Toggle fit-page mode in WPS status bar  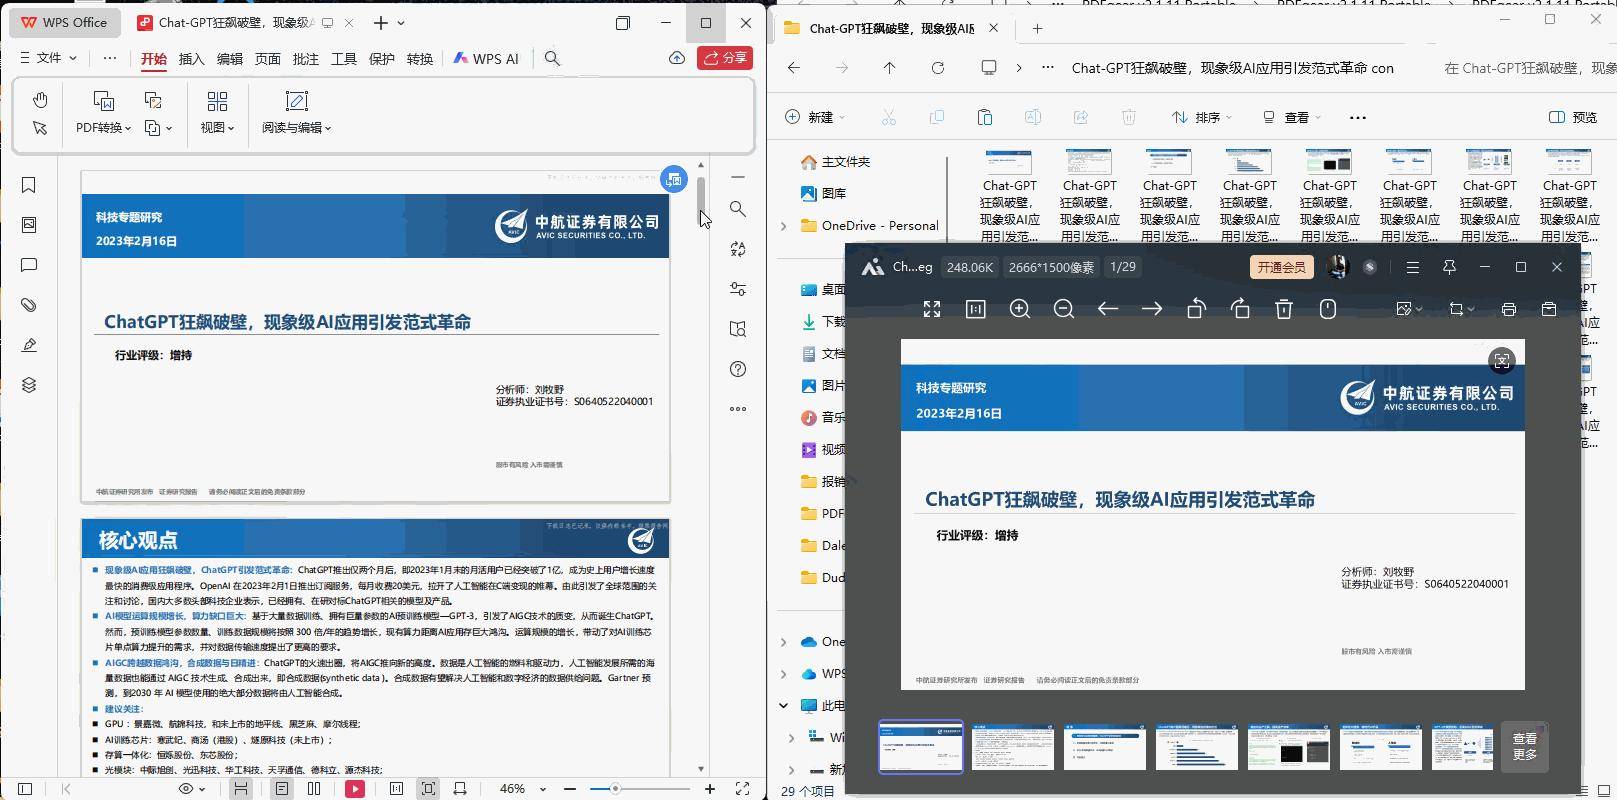point(428,789)
